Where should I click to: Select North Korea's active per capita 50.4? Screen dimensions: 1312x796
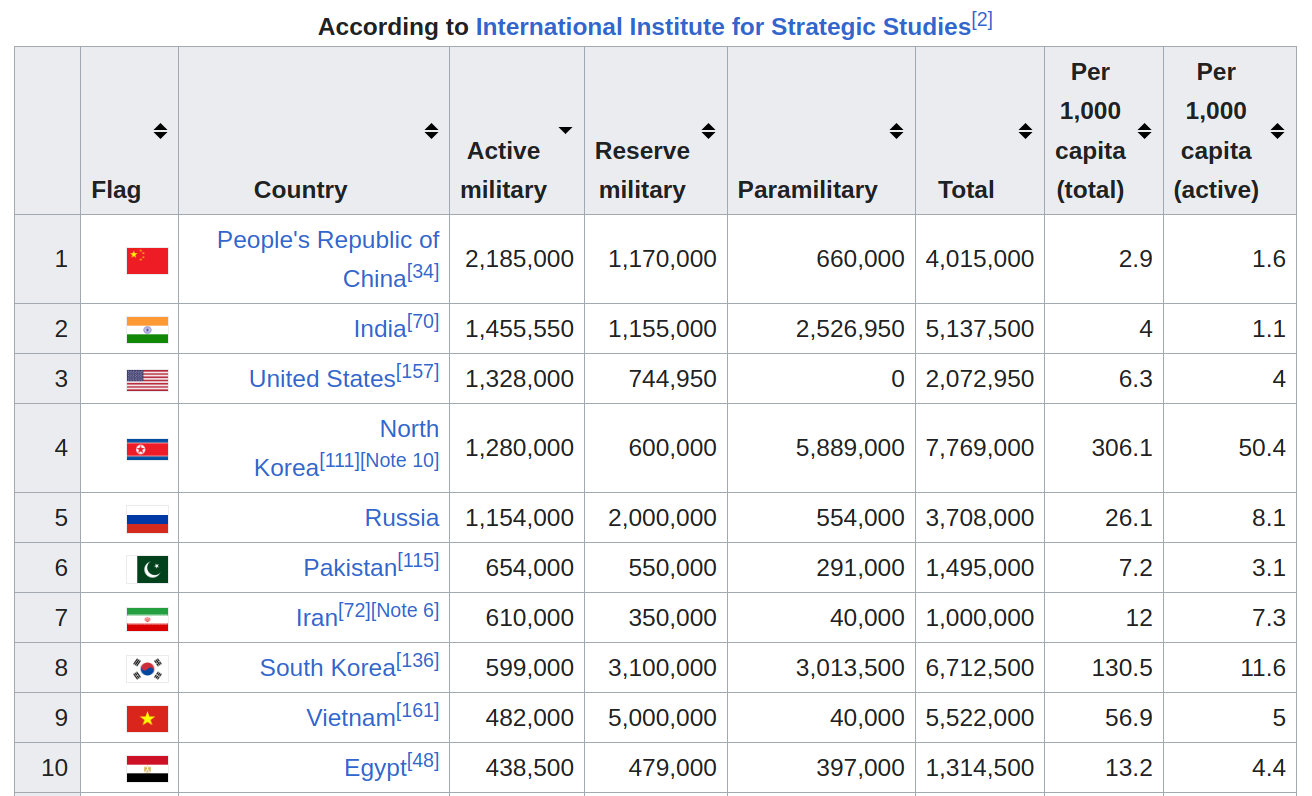pyautogui.click(x=1262, y=448)
